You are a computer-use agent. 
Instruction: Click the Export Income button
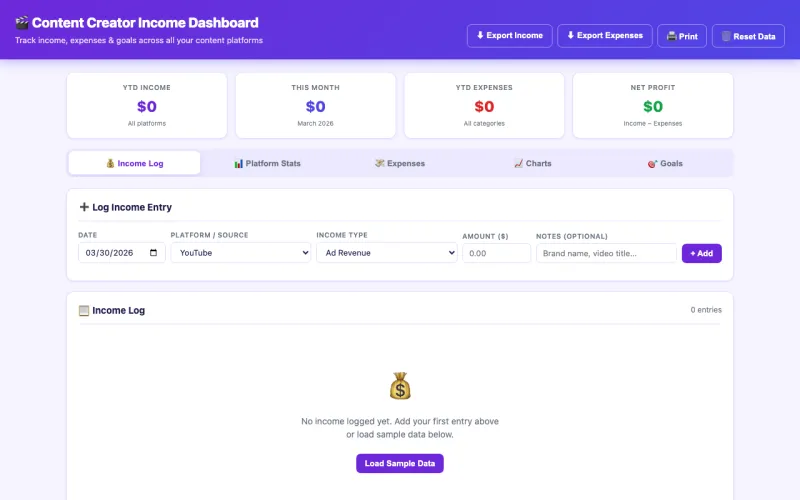509,36
